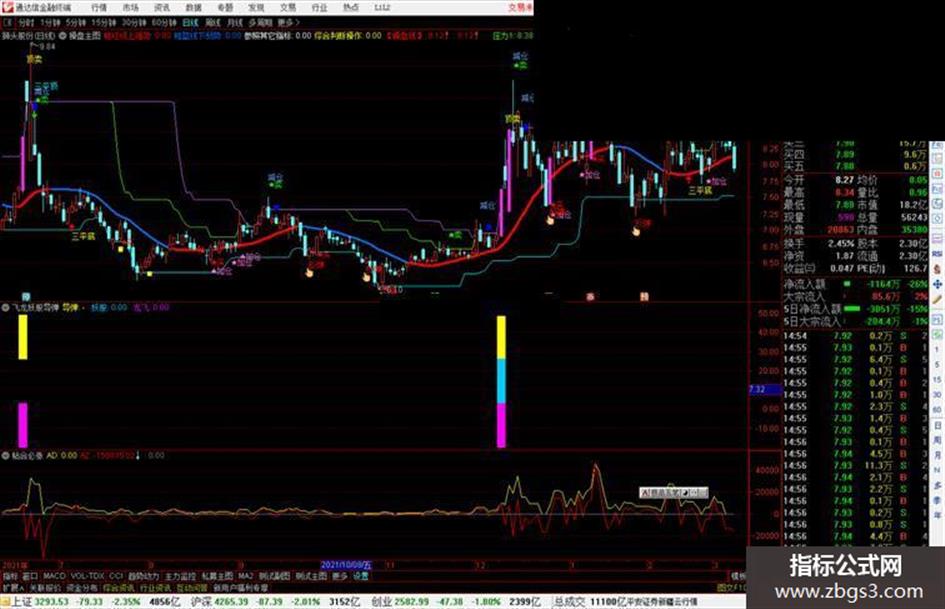Open 窗口 option in indicator bar
The image size is (945, 609).
30,576
